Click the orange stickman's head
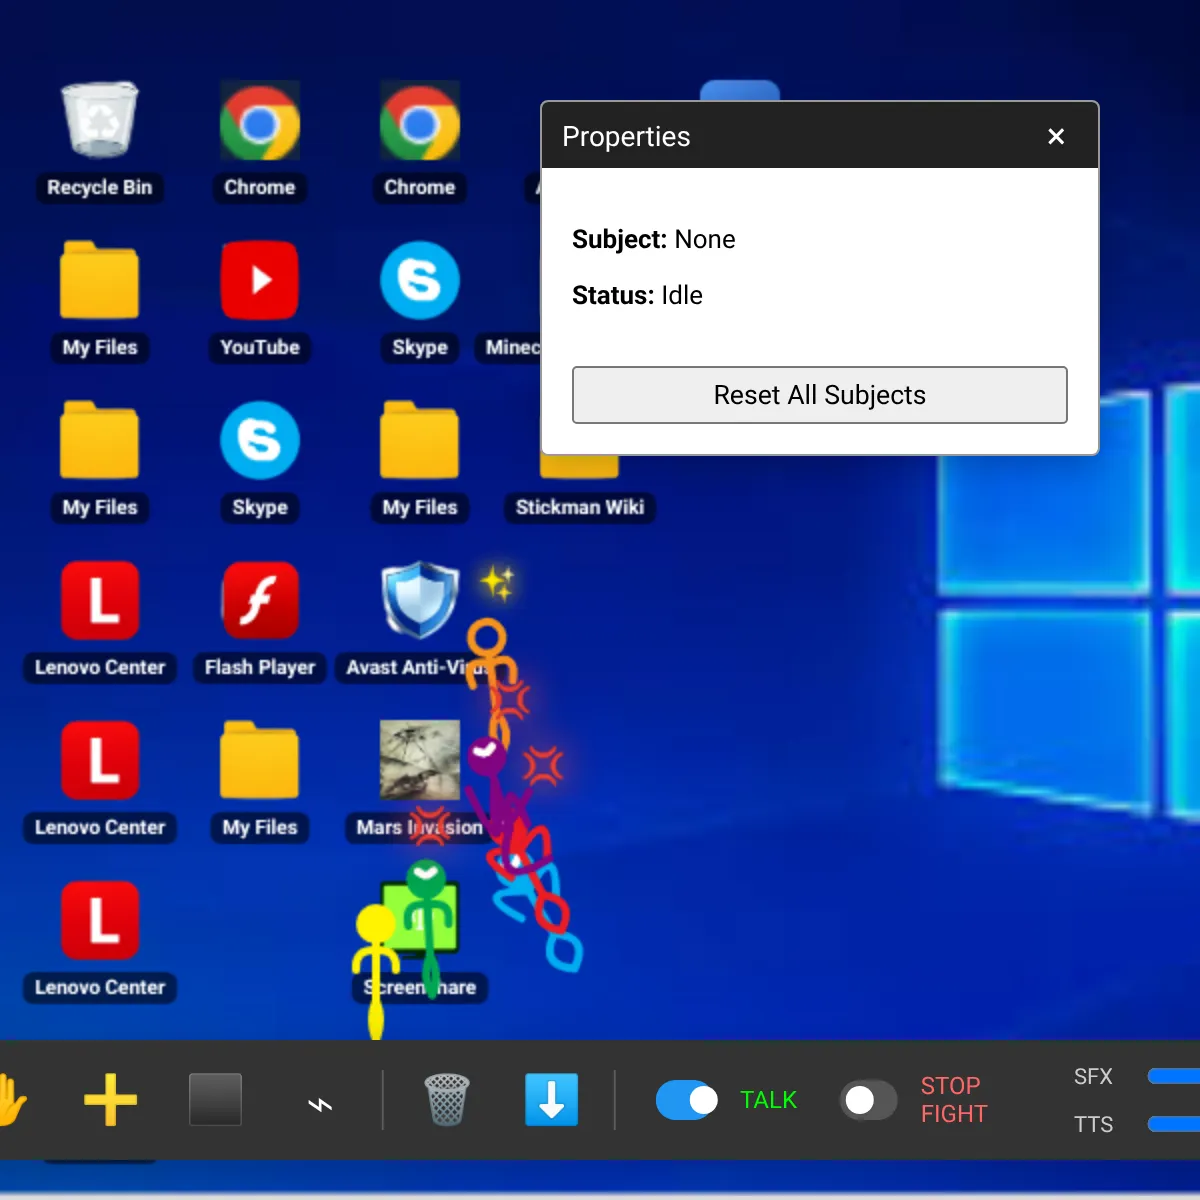This screenshot has width=1200, height=1200. click(488, 637)
